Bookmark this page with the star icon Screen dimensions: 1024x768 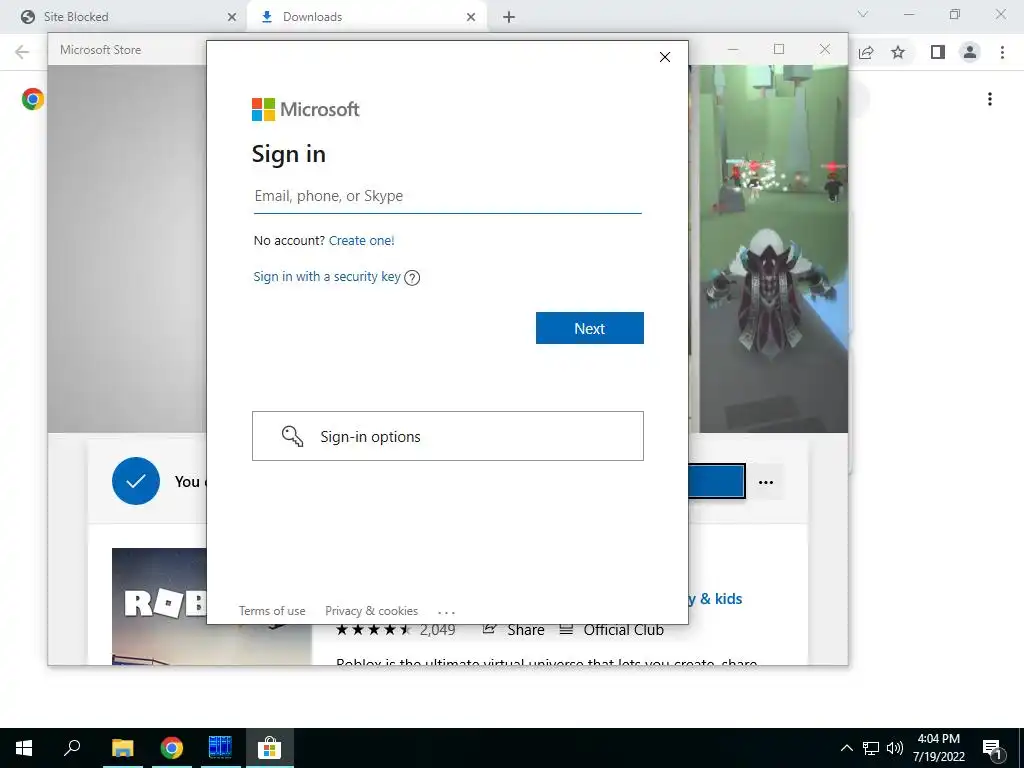click(898, 52)
